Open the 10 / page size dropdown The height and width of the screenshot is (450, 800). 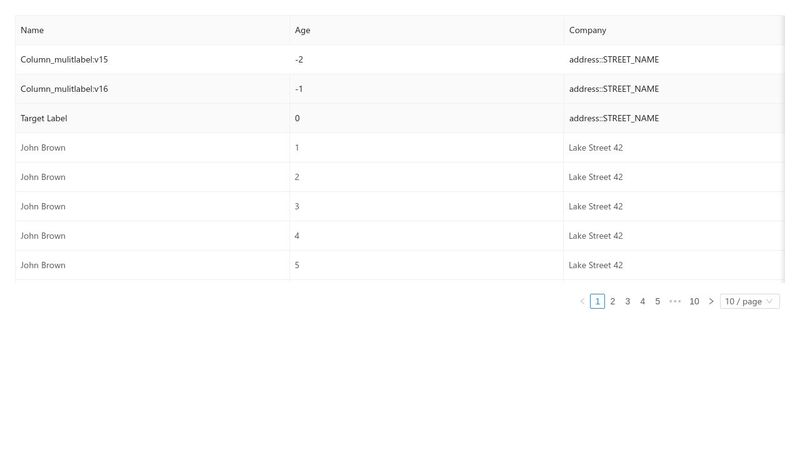749,302
